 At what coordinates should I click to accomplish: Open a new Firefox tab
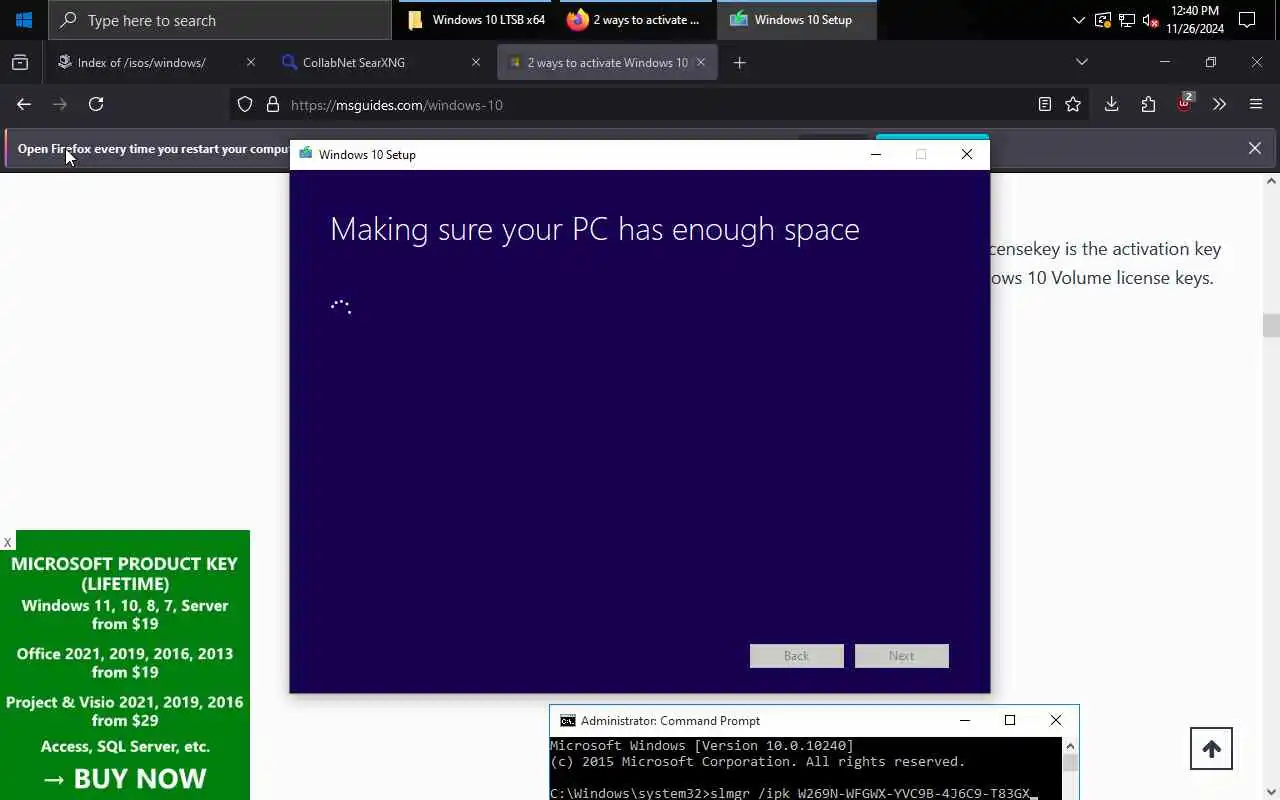point(740,62)
